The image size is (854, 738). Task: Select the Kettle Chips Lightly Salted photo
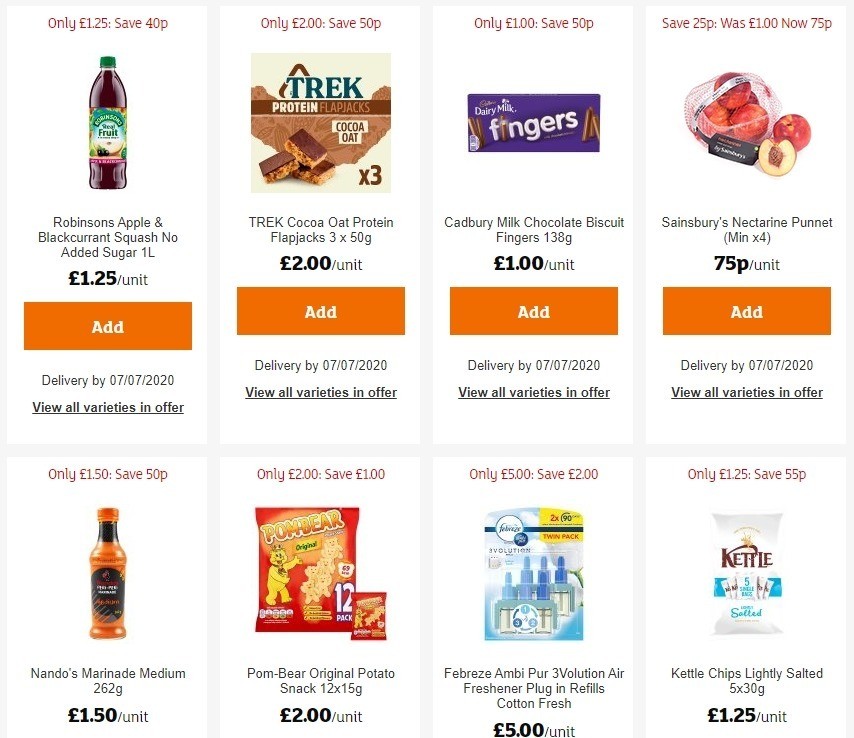pyautogui.click(x=747, y=573)
